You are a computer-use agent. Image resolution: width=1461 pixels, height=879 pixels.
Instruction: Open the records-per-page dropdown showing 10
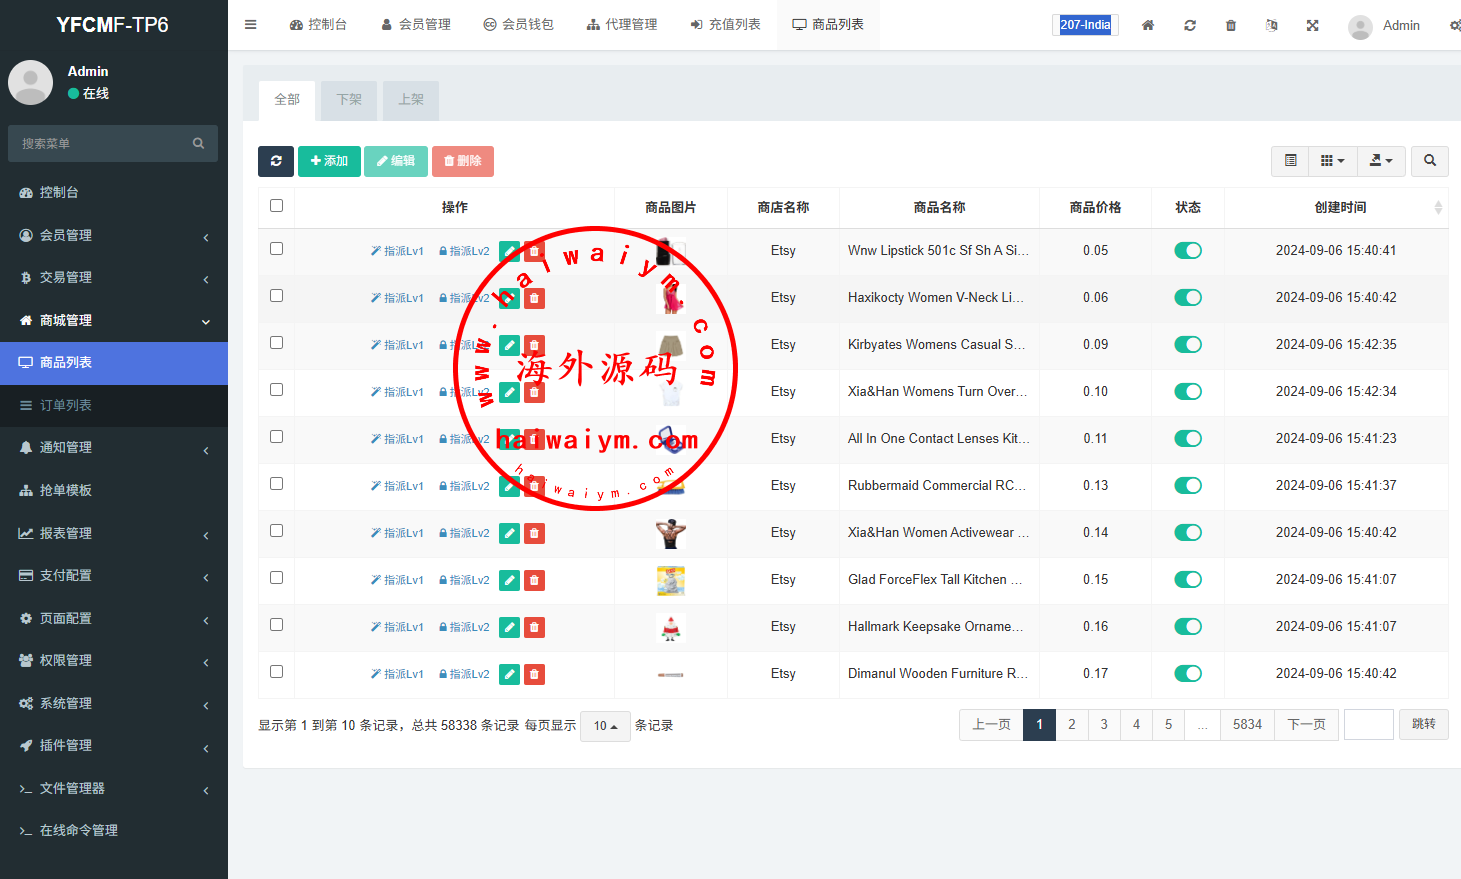click(605, 726)
